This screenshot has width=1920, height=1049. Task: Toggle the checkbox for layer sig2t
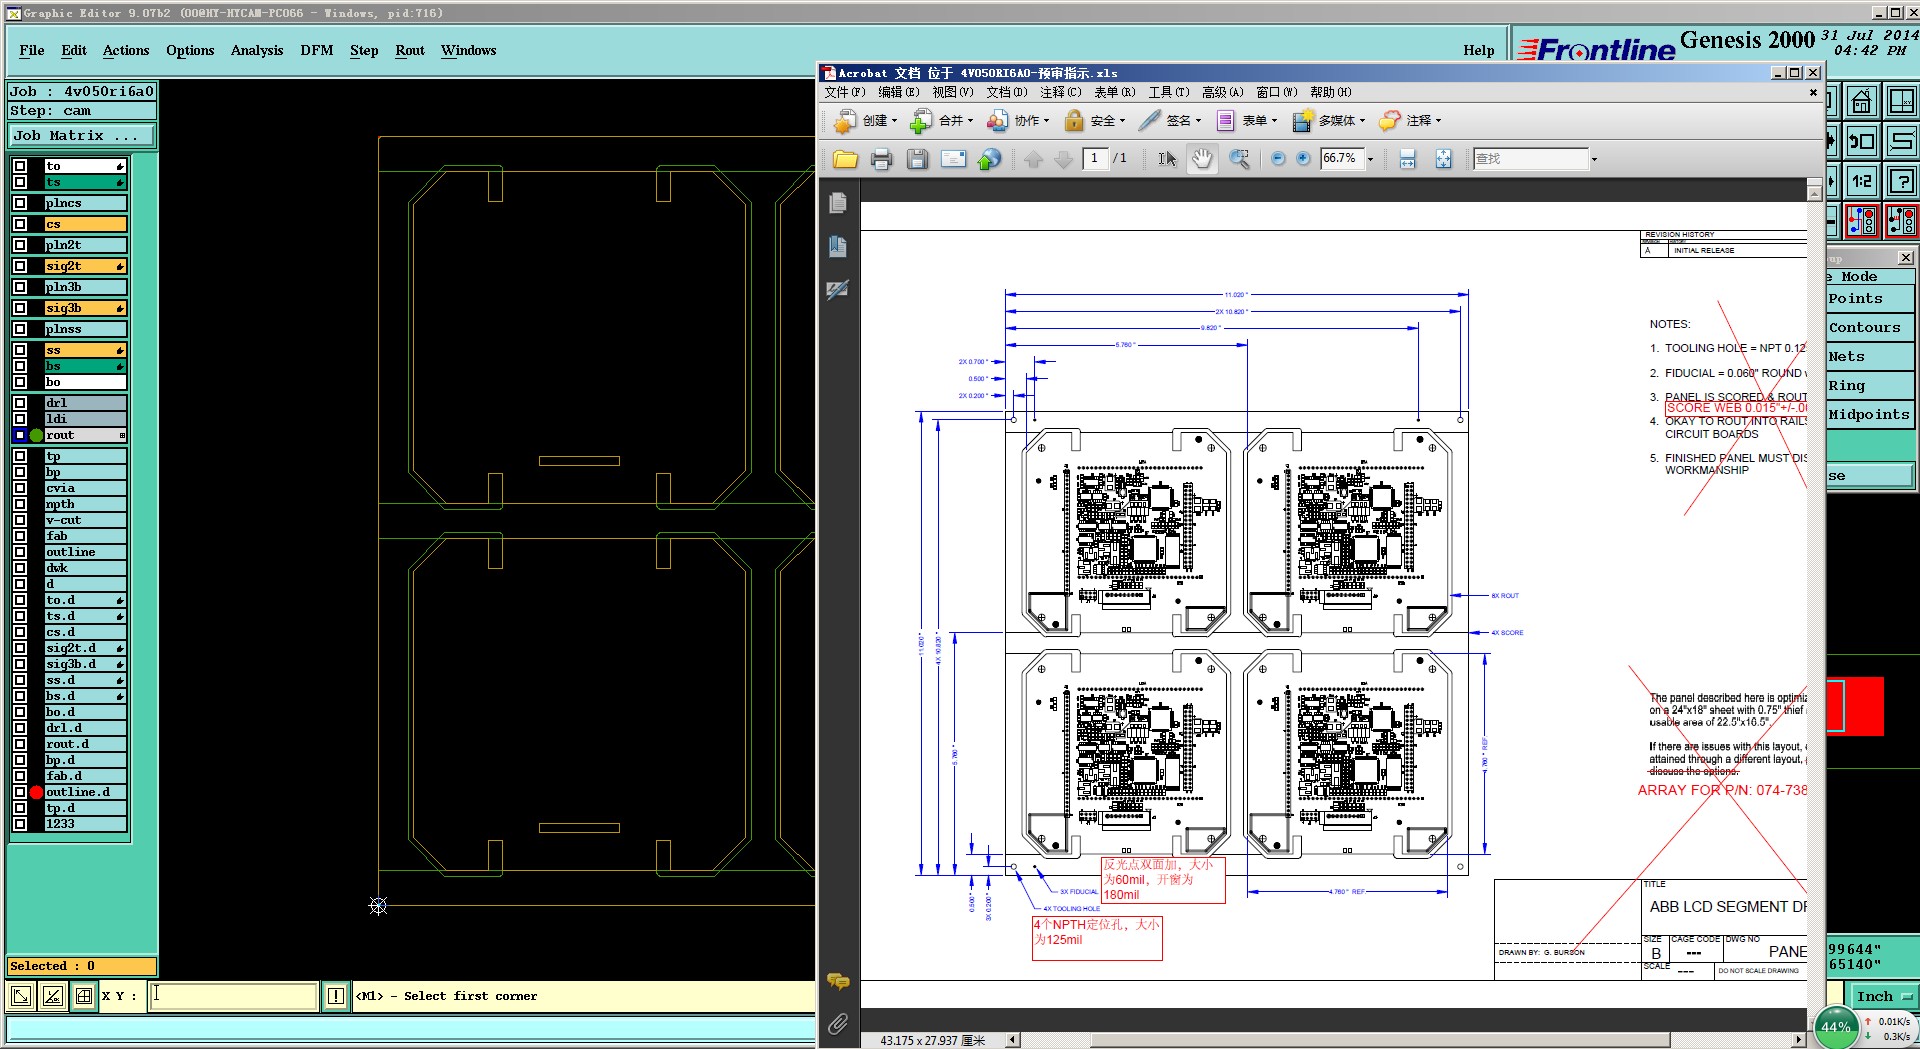pyautogui.click(x=20, y=266)
